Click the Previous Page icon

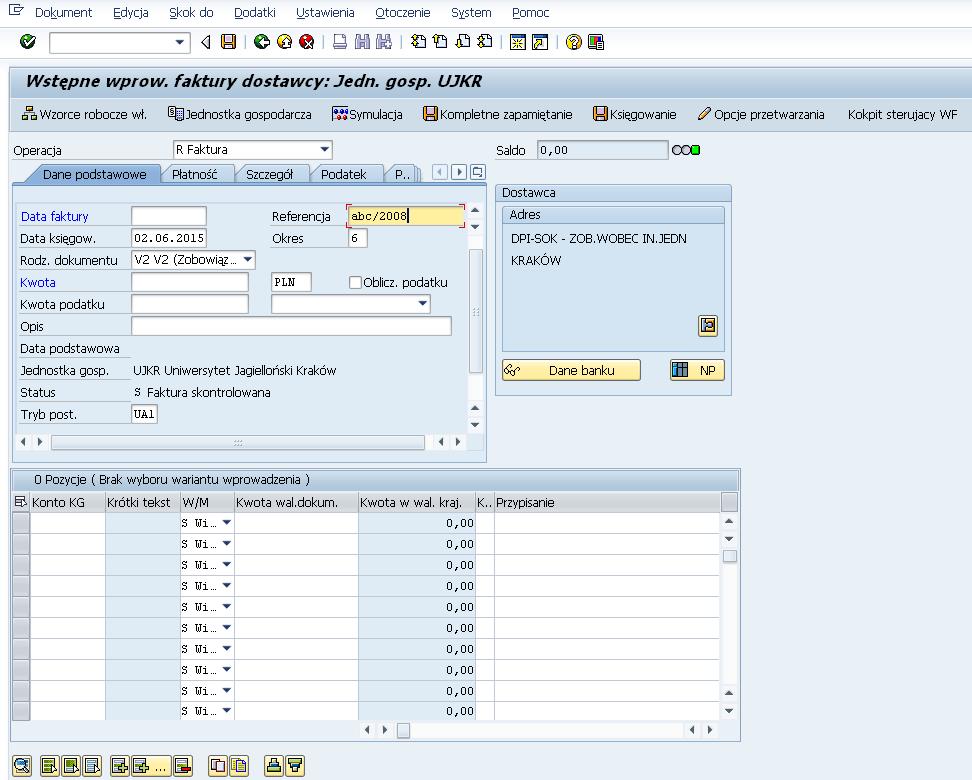(440, 42)
